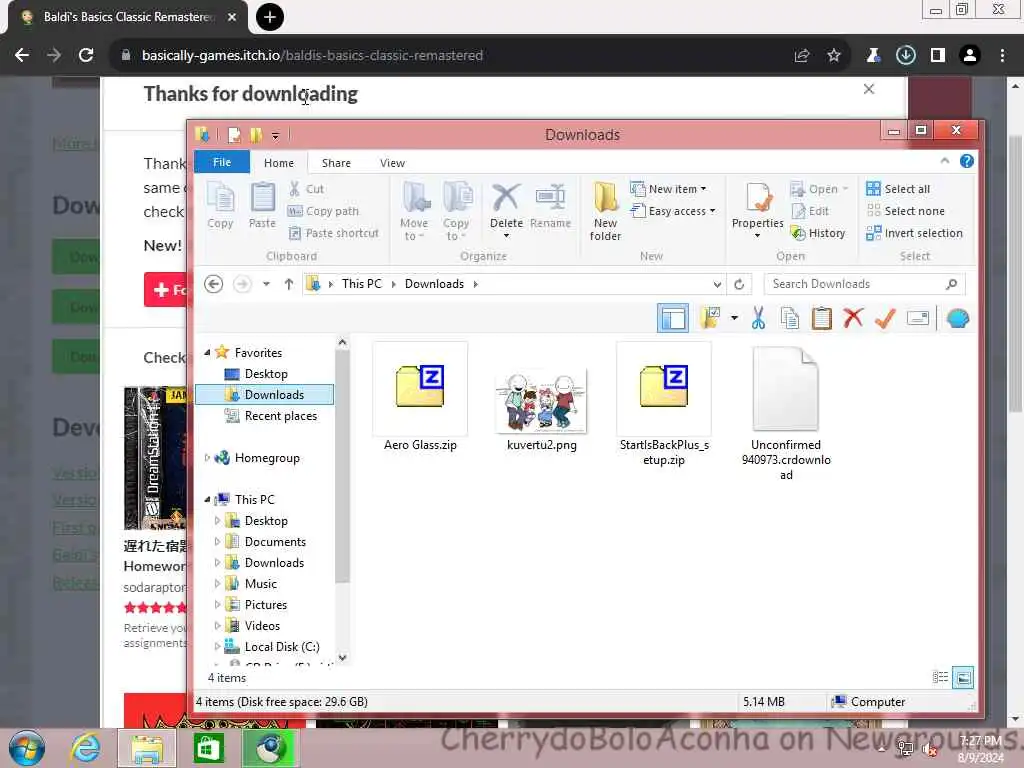Screen dimensions: 1024x768
Task: Click the History button in Open group
Action: tap(818, 233)
